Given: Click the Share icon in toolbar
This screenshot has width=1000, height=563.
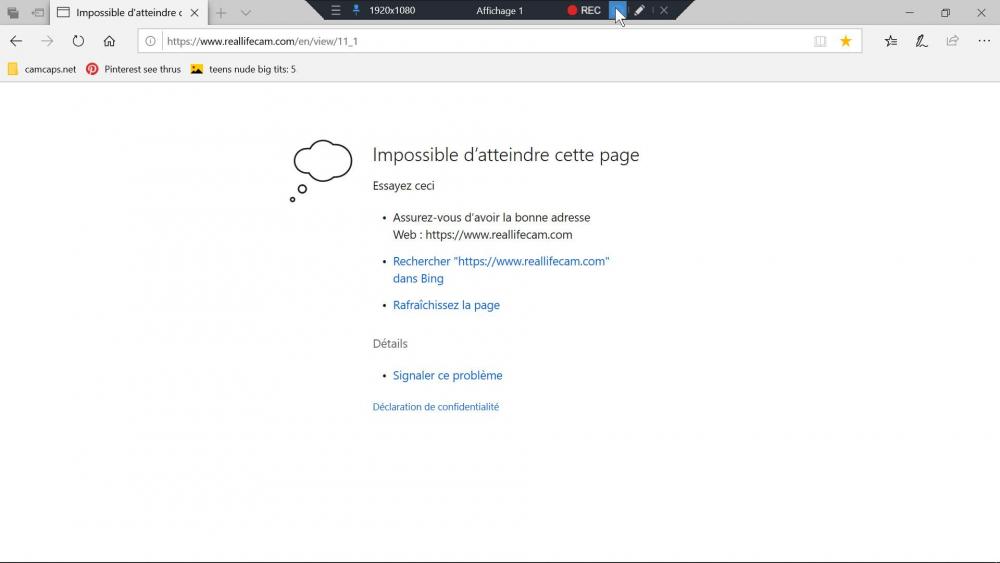Looking at the screenshot, I should 952,41.
